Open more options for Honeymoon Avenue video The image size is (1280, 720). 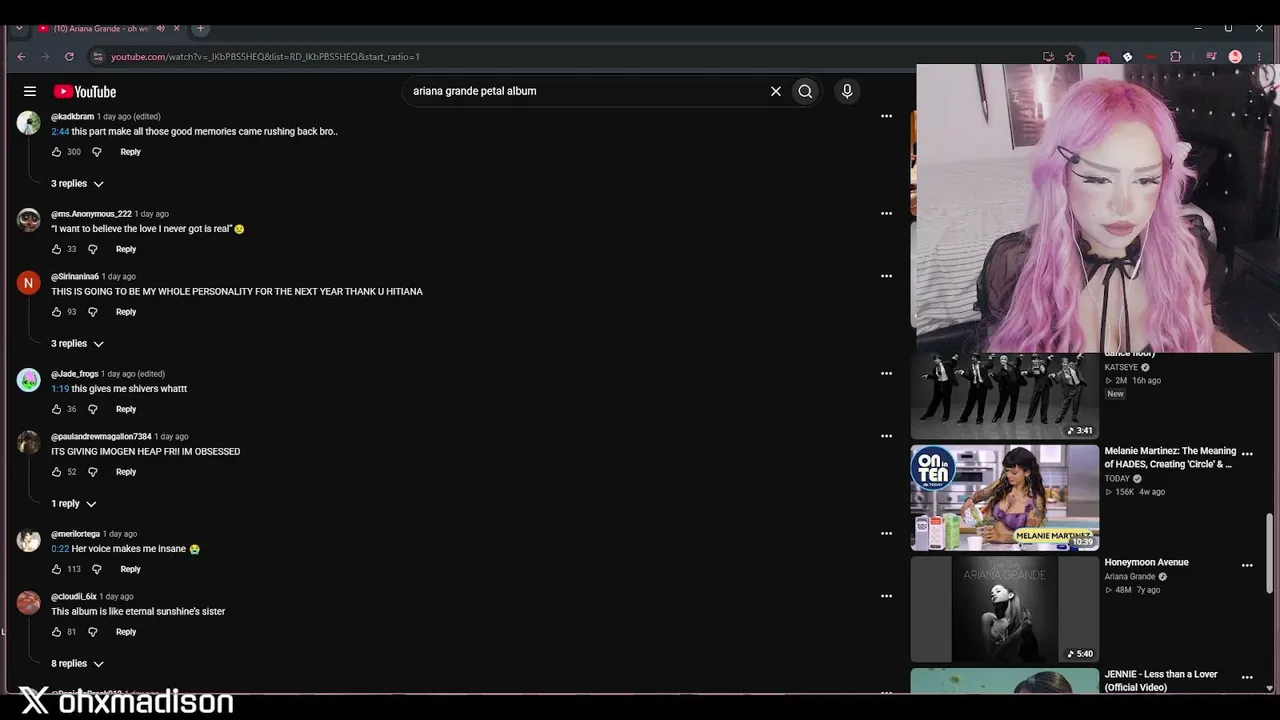[1247, 565]
